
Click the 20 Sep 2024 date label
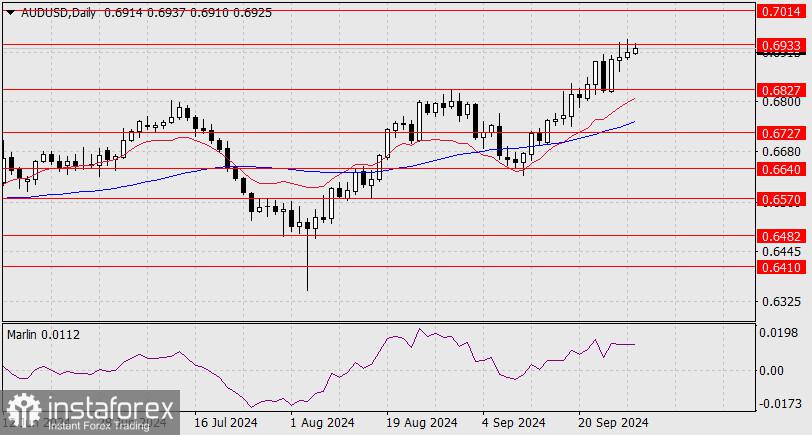pyautogui.click(x=614, y=423)
